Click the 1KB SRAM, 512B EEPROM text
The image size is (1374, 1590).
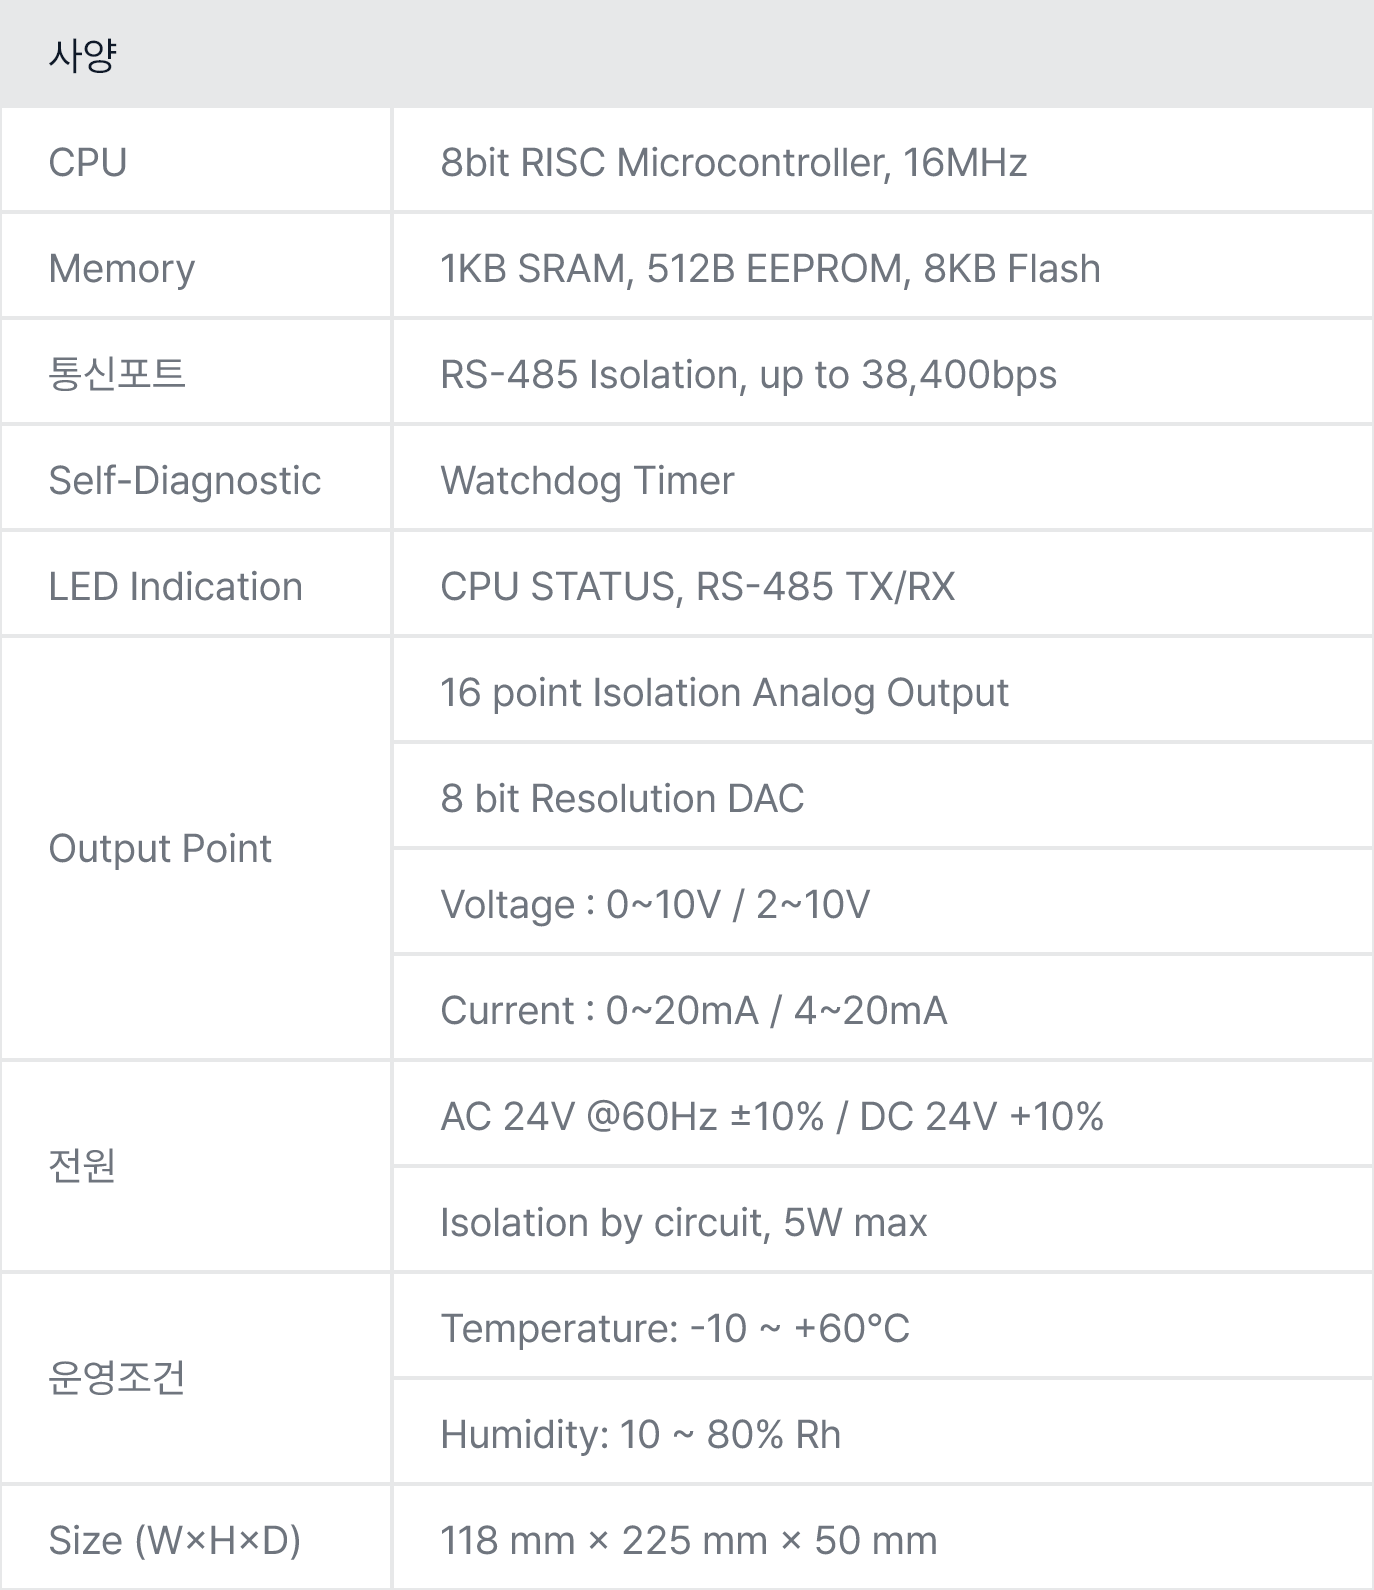675,269
